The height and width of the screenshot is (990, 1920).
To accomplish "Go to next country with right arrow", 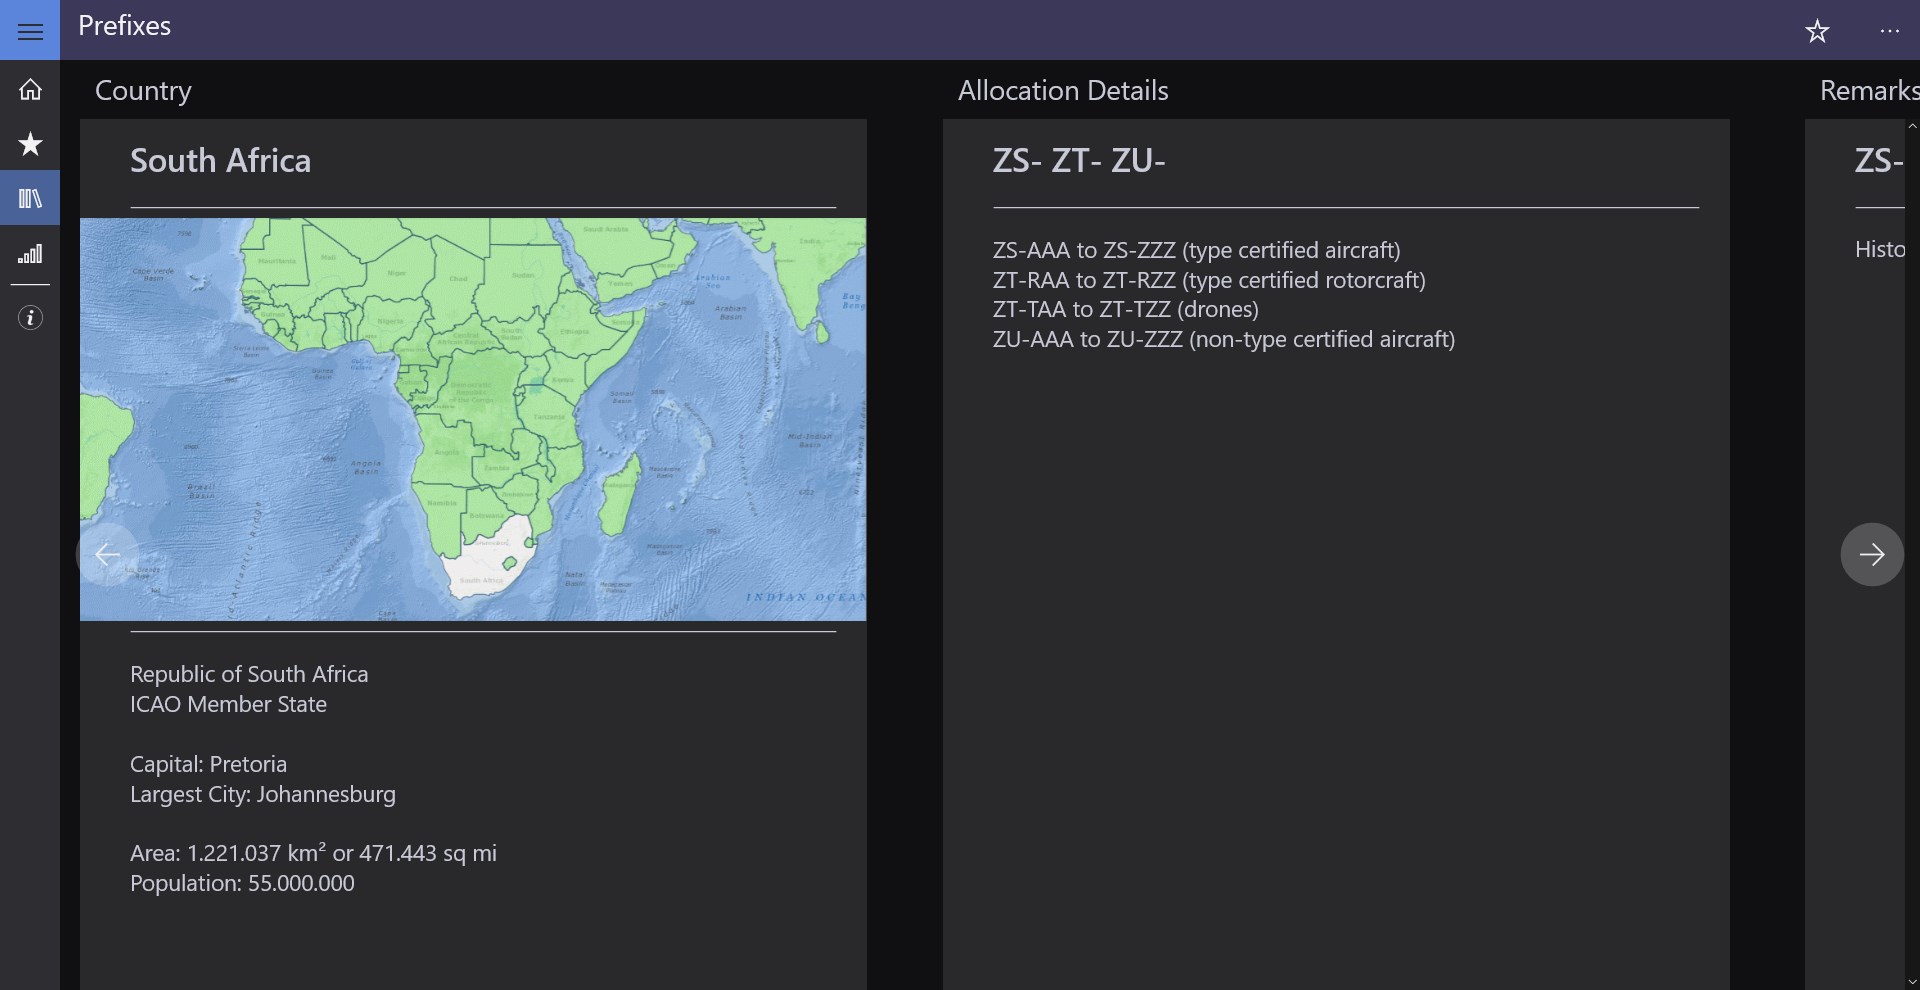I will pos(1872,554).
